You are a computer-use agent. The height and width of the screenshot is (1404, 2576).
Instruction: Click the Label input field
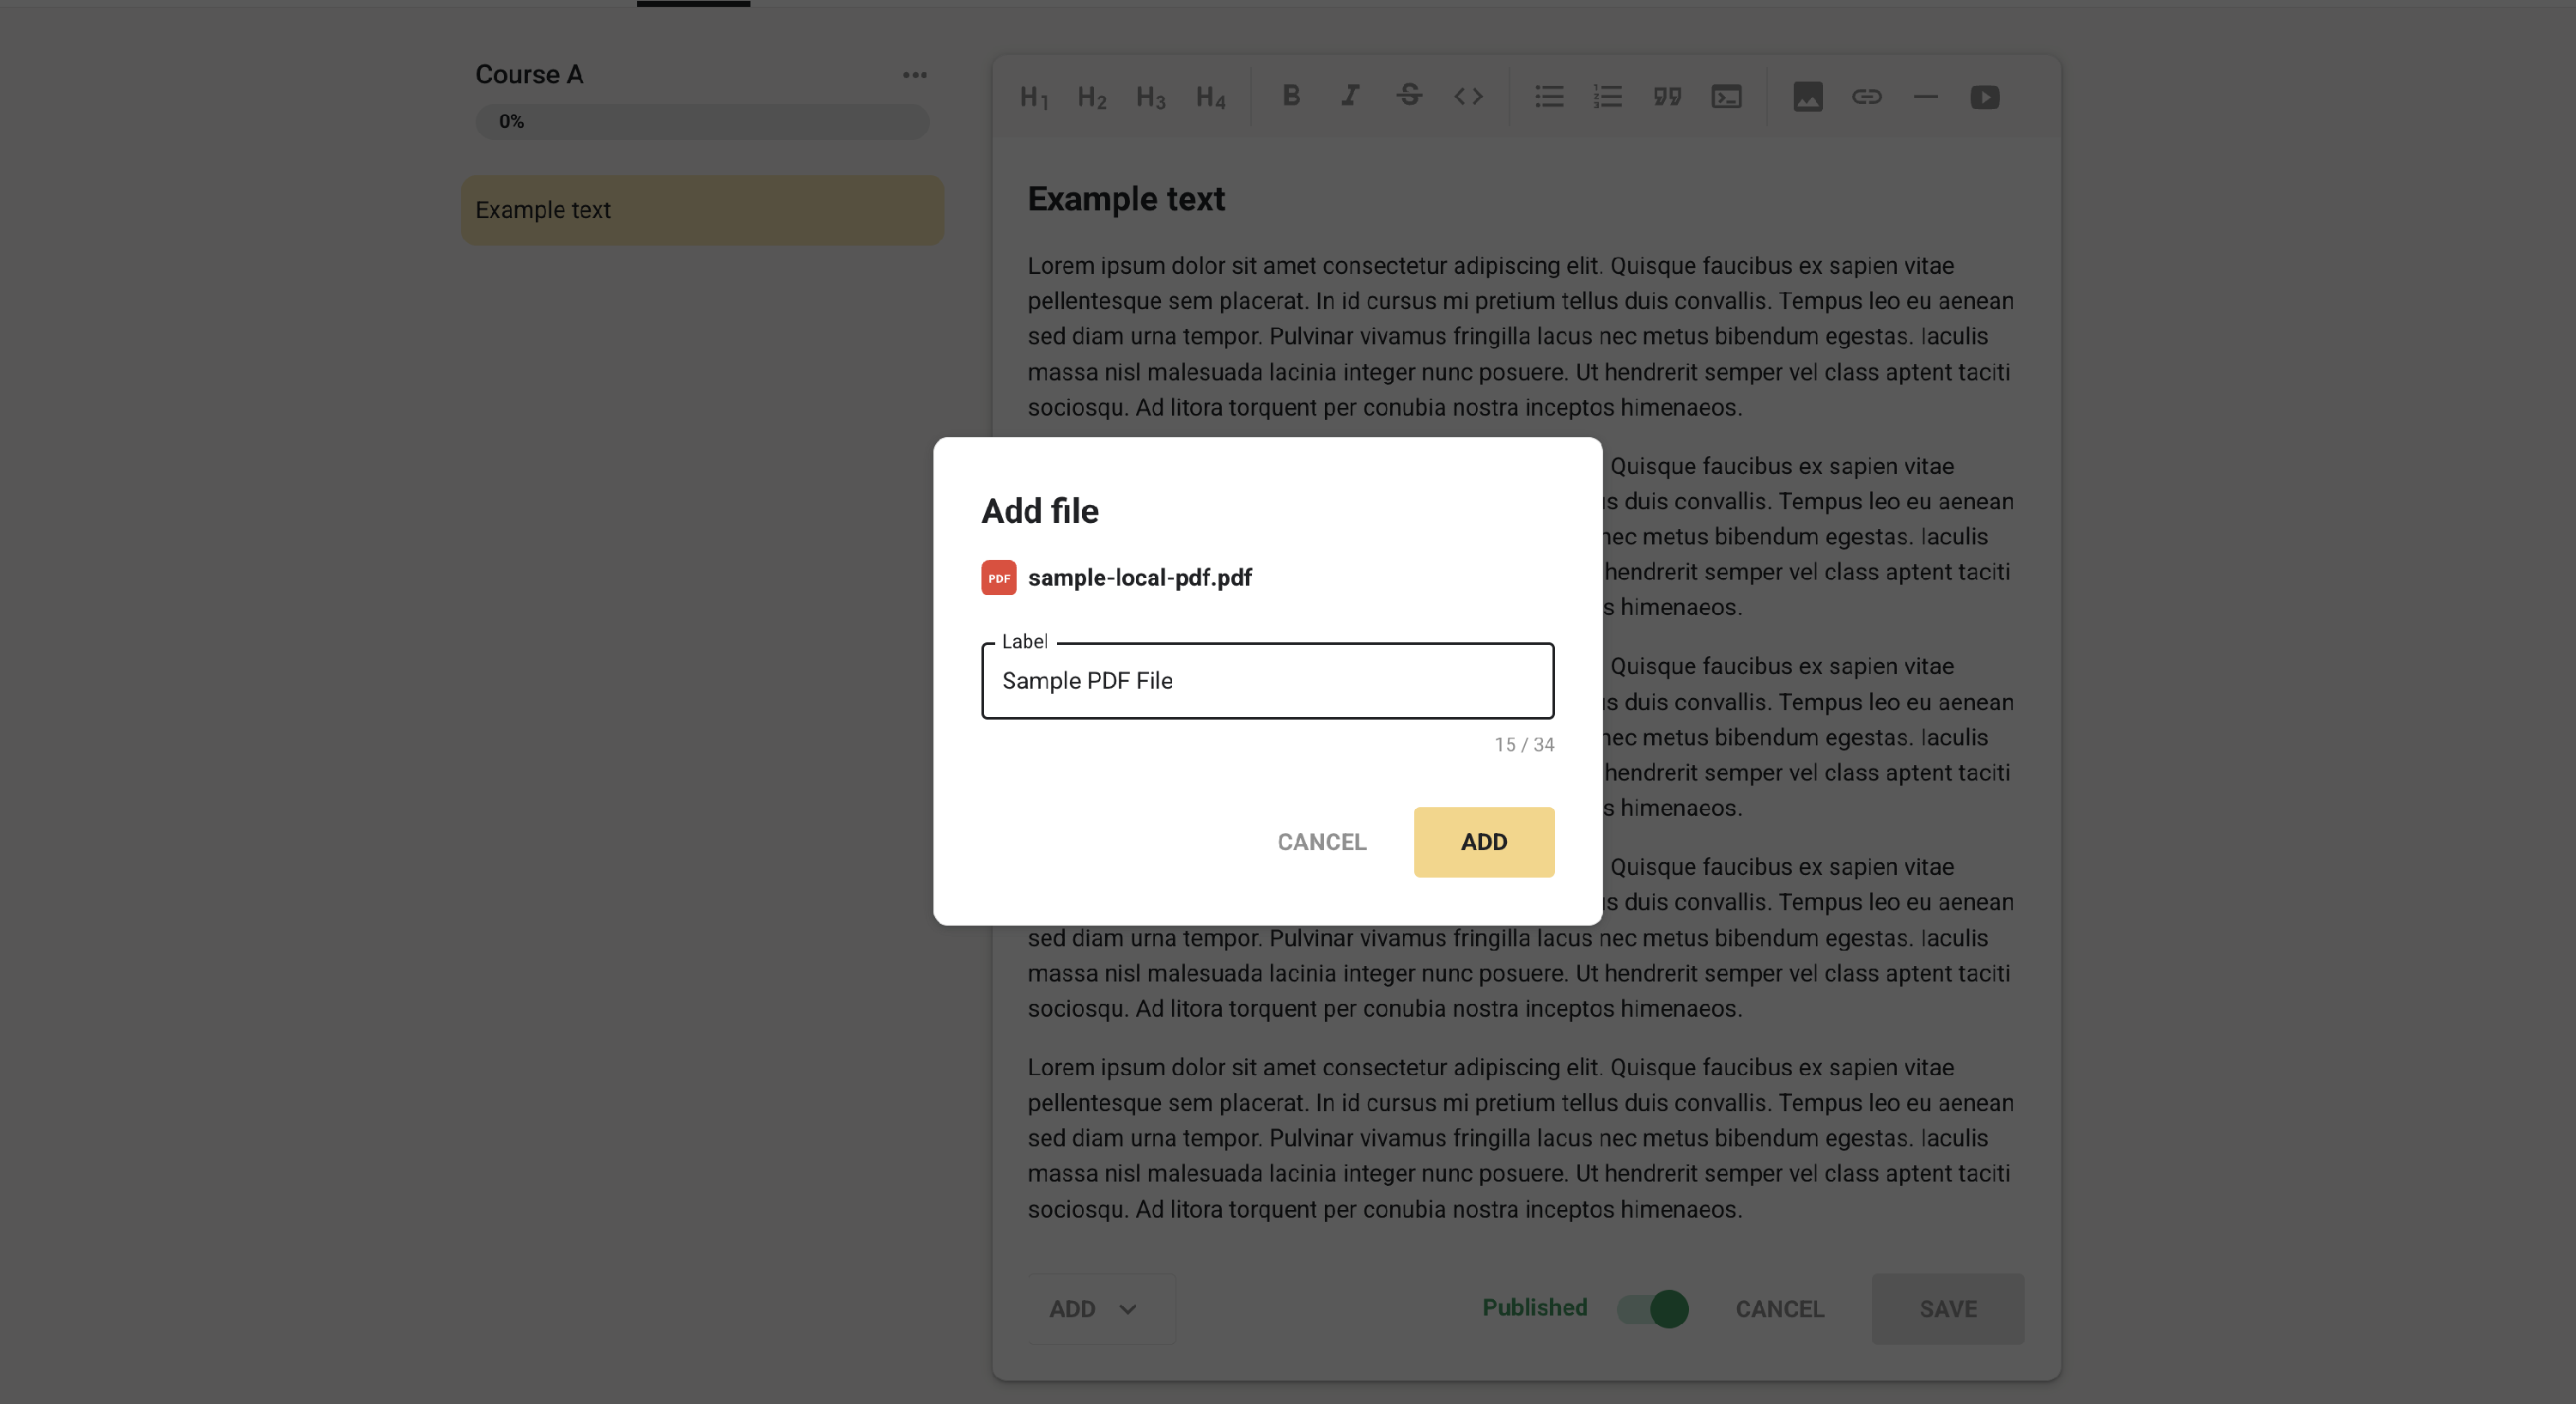coord(1267,681)
